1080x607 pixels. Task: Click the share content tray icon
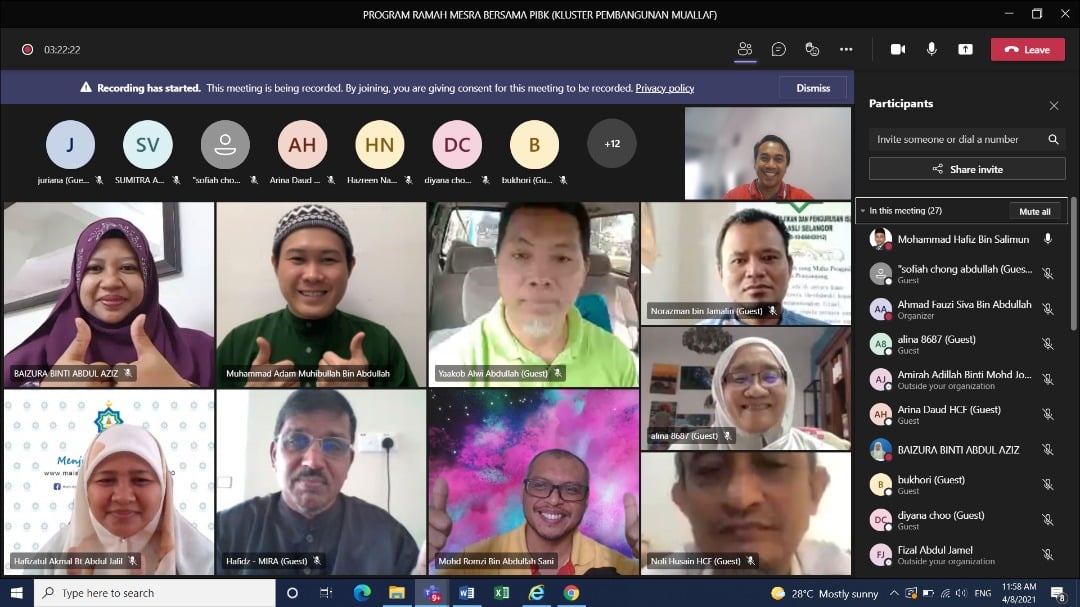click(x=965, y=49)
